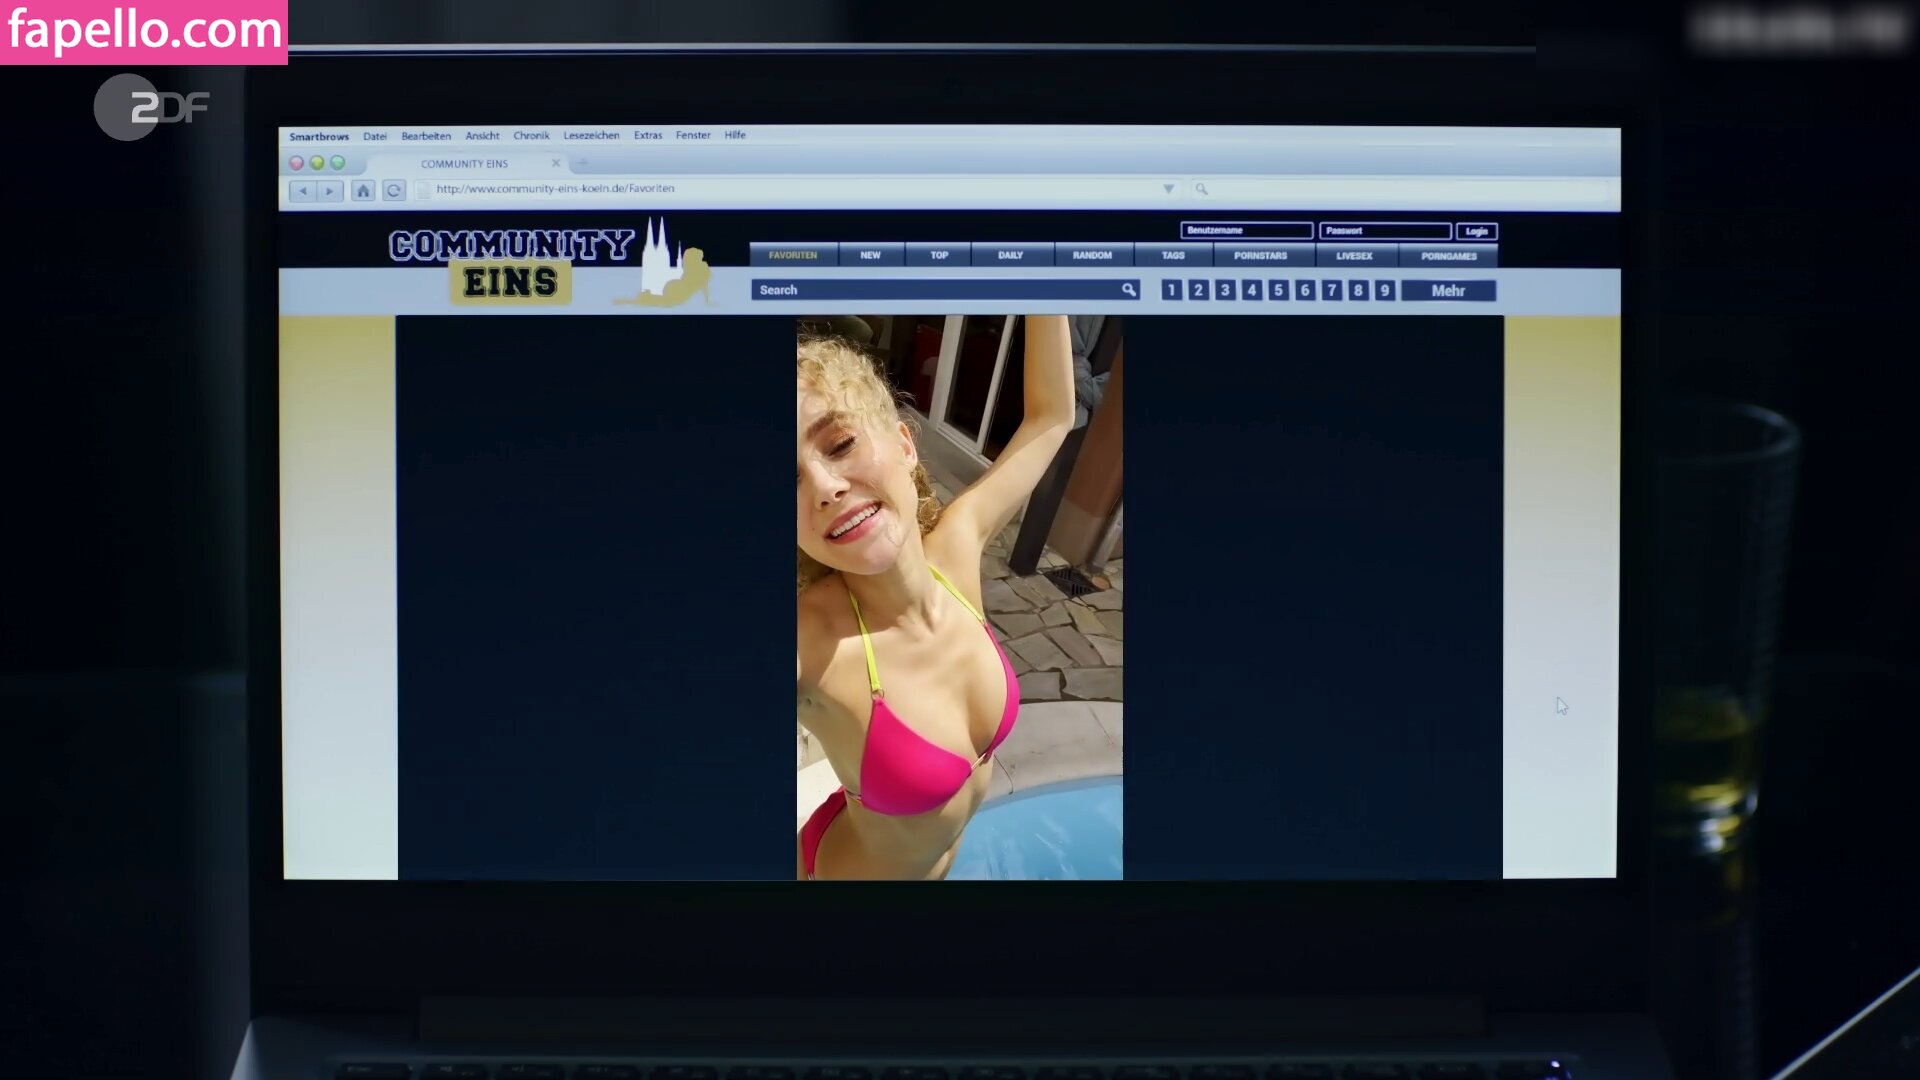Select the FAVORITEN navigation tab
1920x1080 pixels.
click(793, 256)
